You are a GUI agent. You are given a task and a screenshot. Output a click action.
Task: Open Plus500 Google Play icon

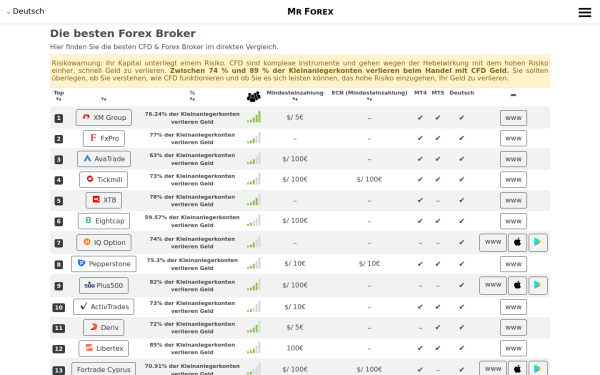coord(538,285)
